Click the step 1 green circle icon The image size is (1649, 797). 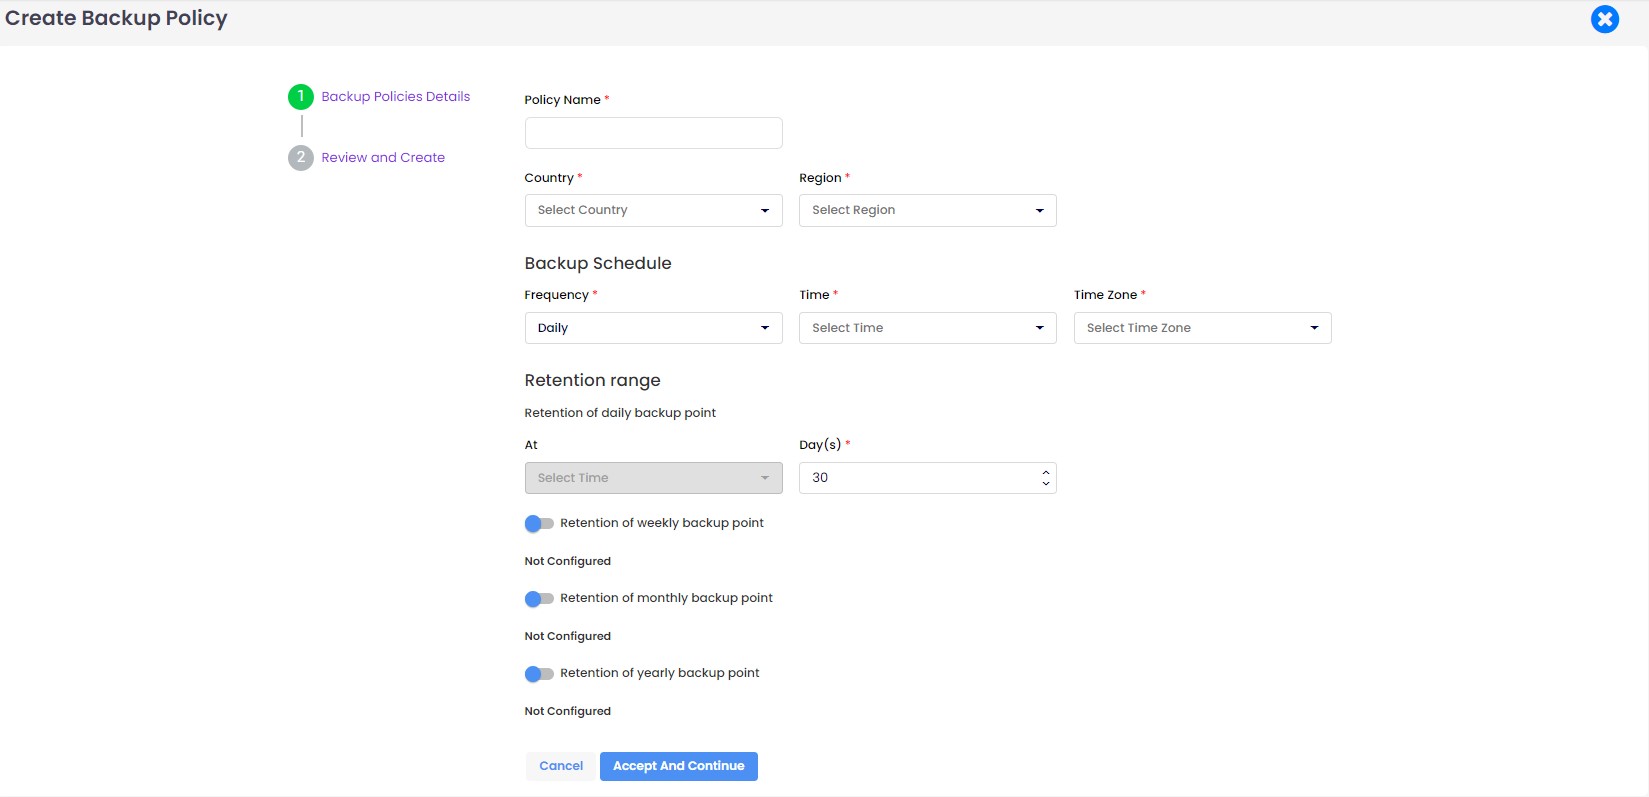(301, 97)
